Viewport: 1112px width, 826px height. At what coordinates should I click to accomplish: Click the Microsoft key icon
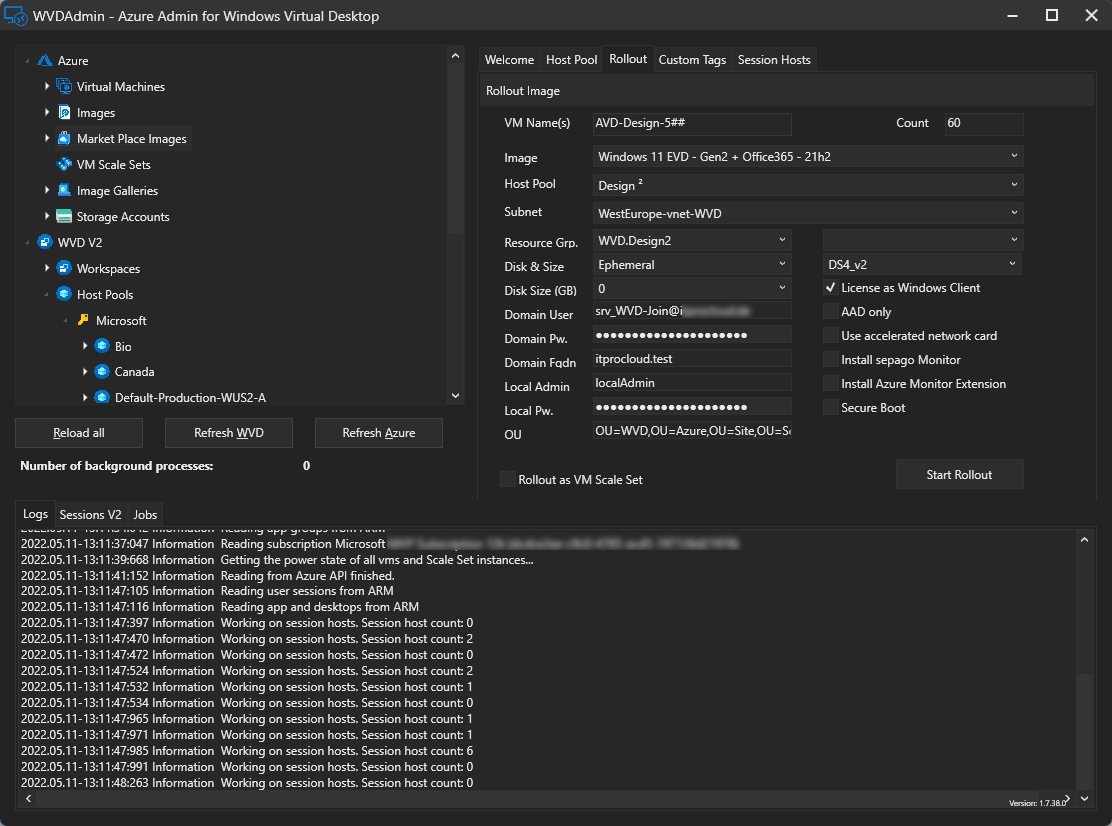[83, 320]
